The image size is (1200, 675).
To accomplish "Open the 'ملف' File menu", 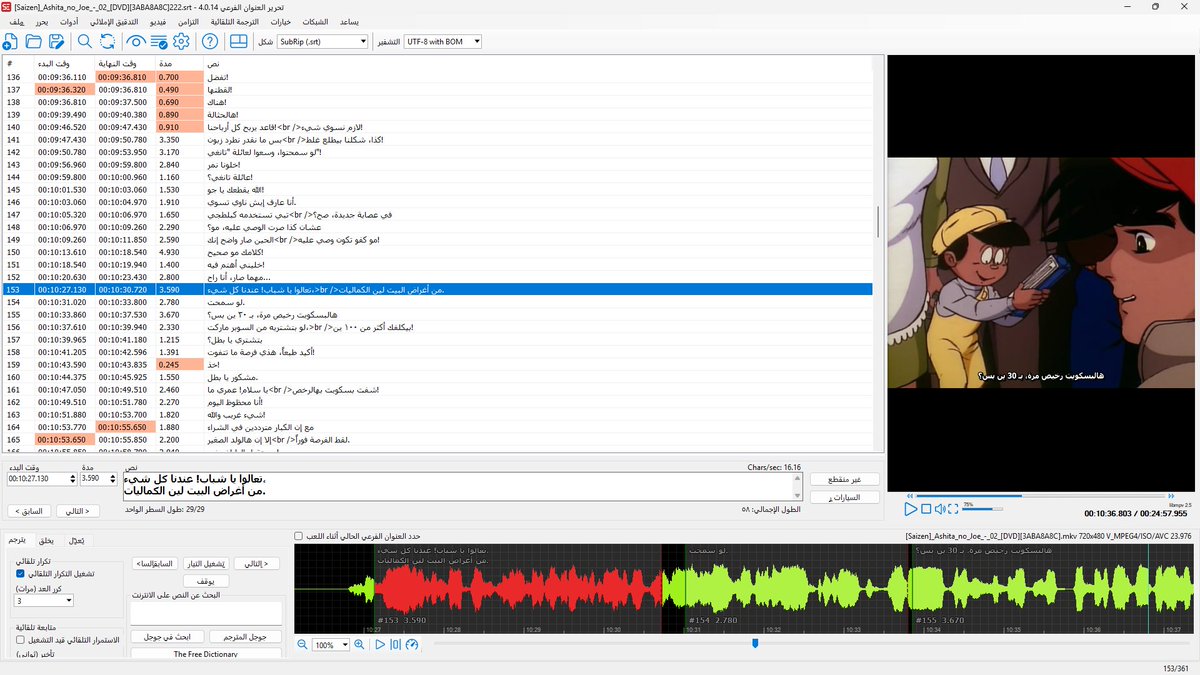I will click(x=17, y=21).
